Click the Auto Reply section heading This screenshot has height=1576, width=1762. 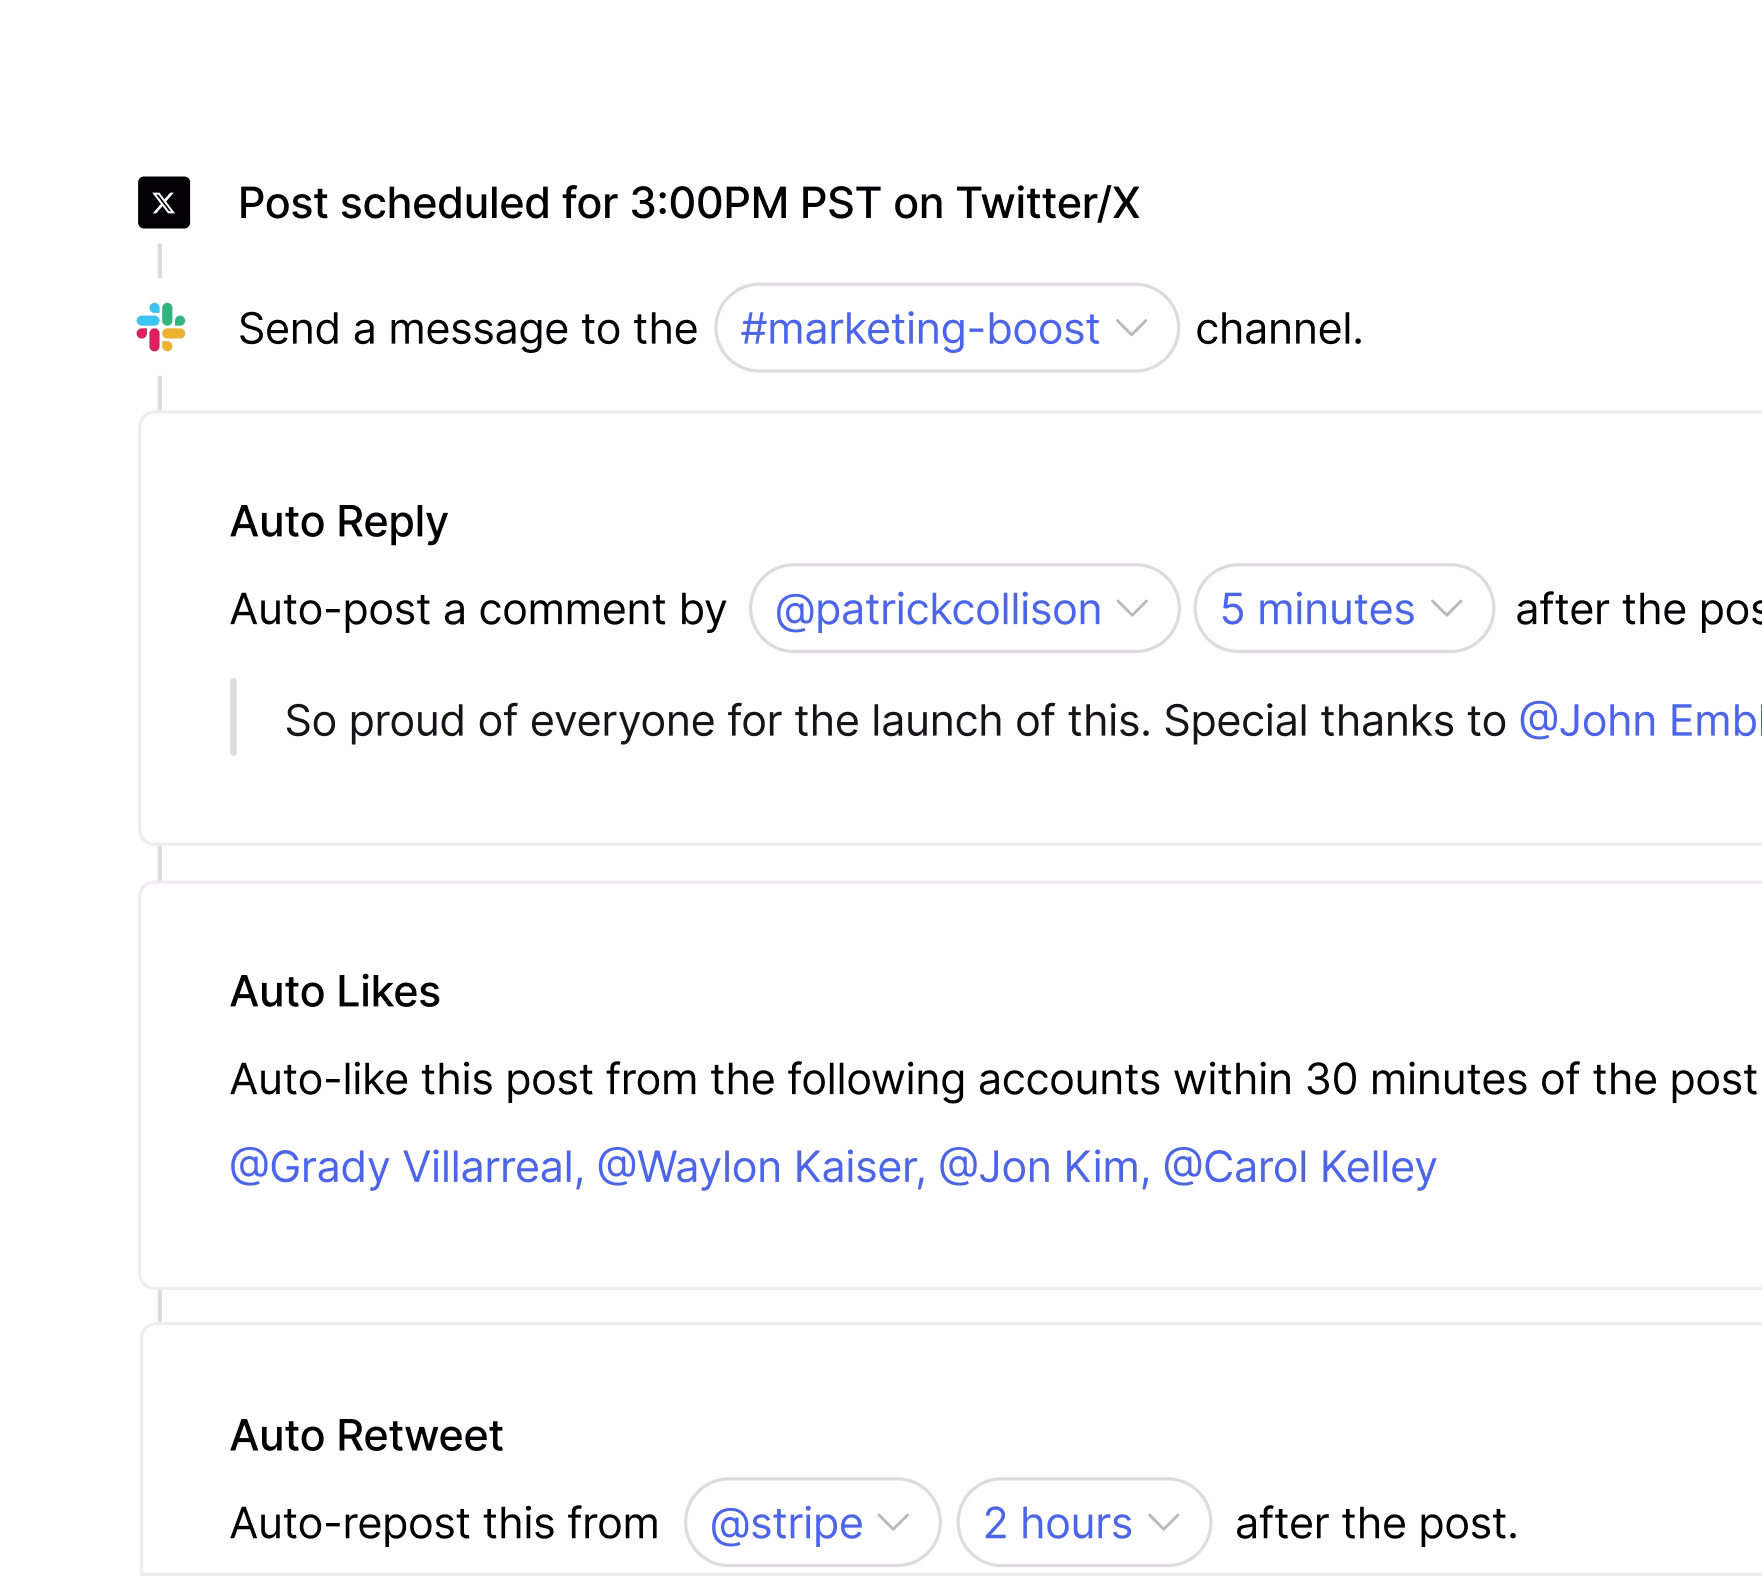click(339, 522)
